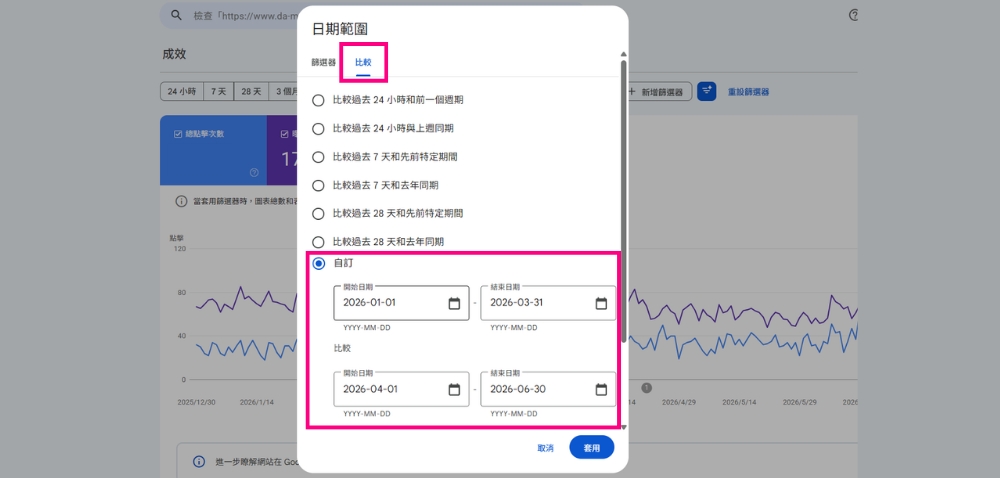Select the 7 天 range chip
Viewport: 1000px width, 478px height.
pyautogui.click(x=219, y=92)
